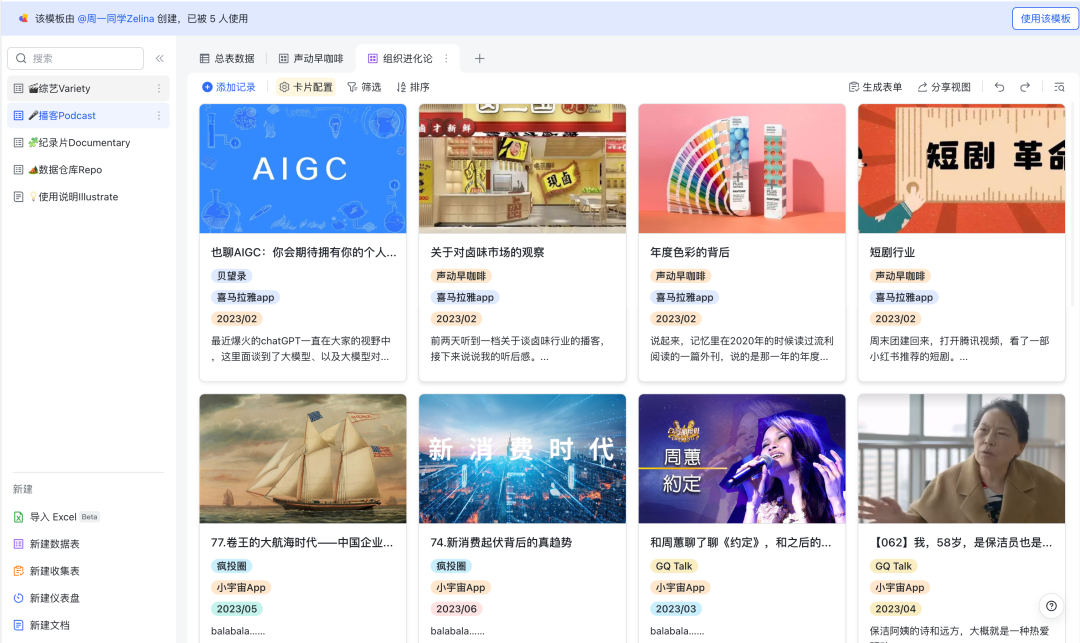Open the 新消费时代 card image
1080x643 pixels.
[522, 458]
